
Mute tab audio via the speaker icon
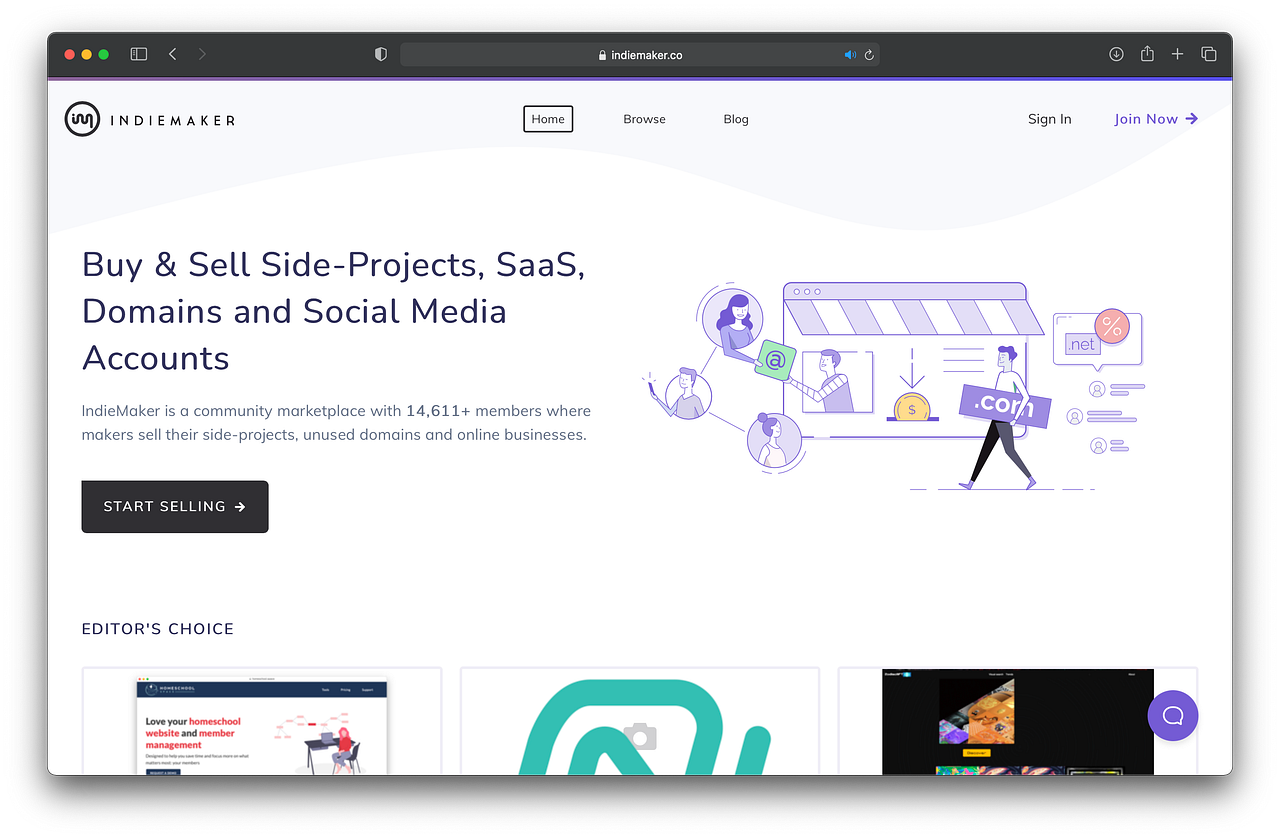coord(849,54)
